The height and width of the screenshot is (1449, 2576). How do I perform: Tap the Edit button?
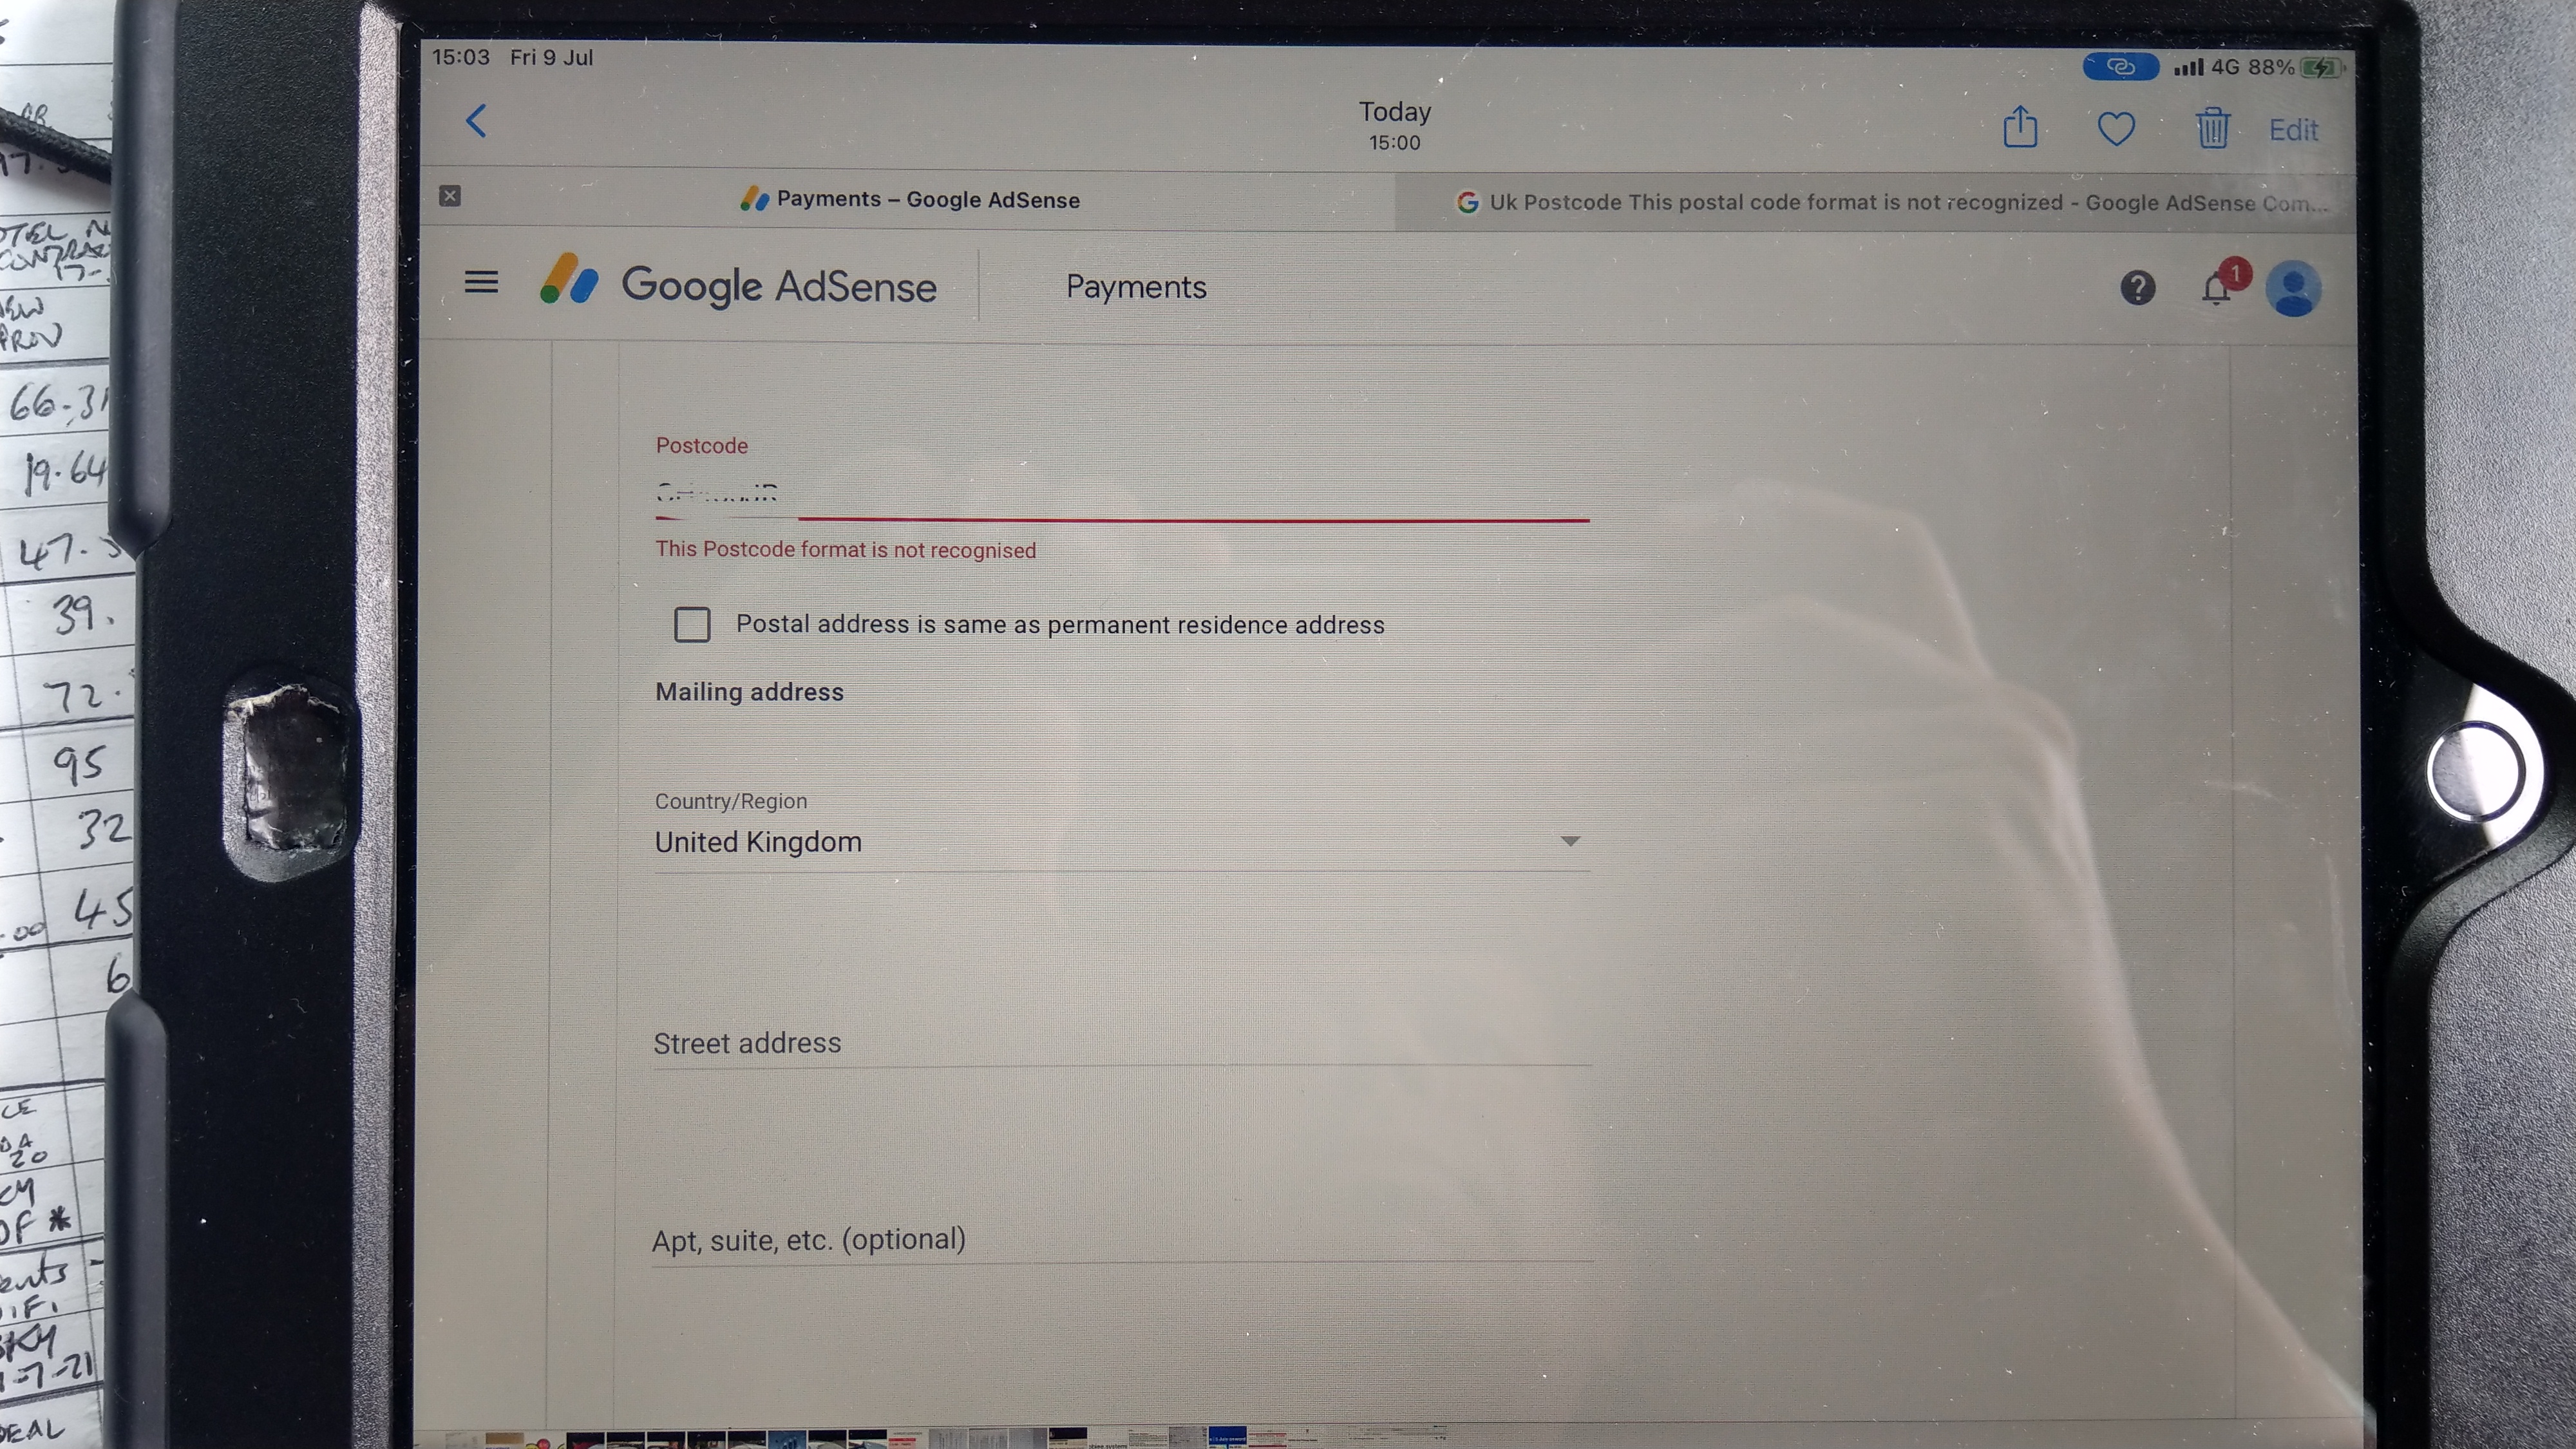(x=2293, y=131)
